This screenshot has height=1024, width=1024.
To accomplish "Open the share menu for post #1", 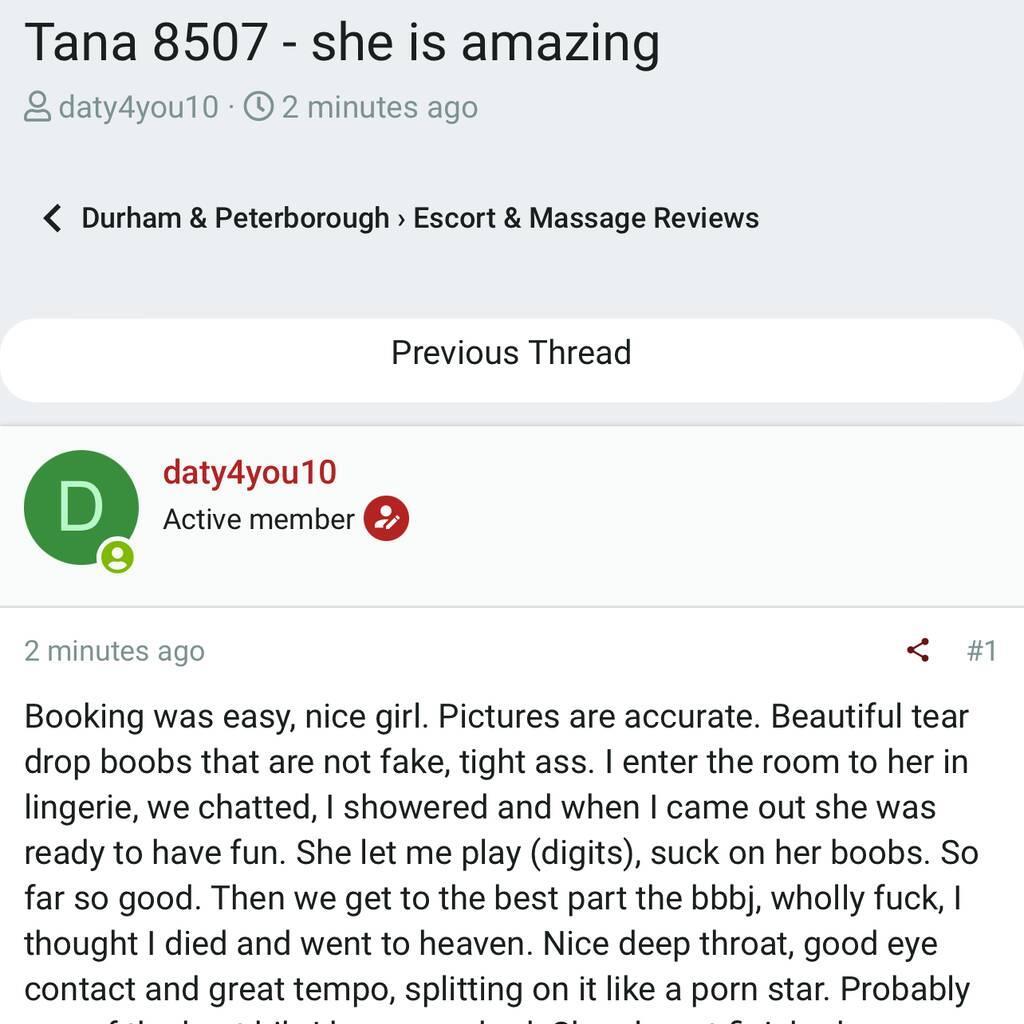I will tap(919, 650).
